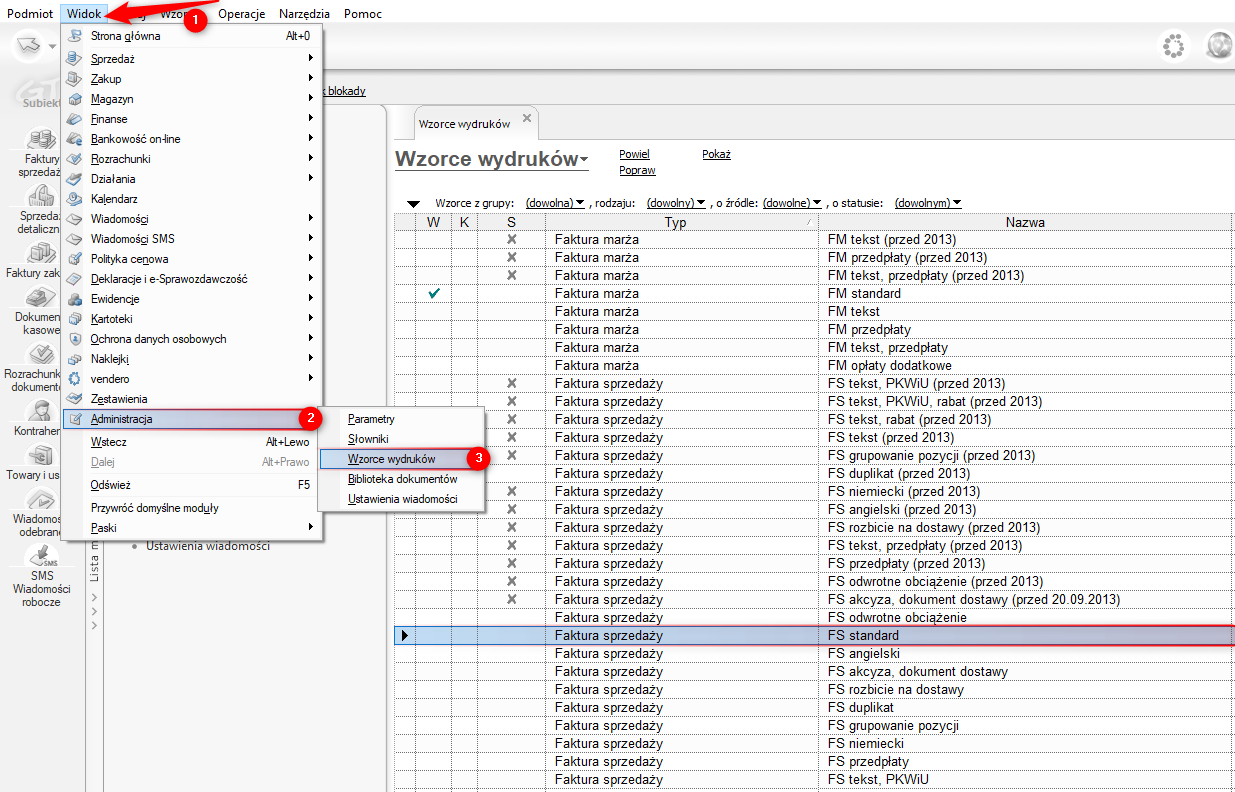Click the Powiel link
This screenshot has height=792, width=1235.
pos(634,154)
